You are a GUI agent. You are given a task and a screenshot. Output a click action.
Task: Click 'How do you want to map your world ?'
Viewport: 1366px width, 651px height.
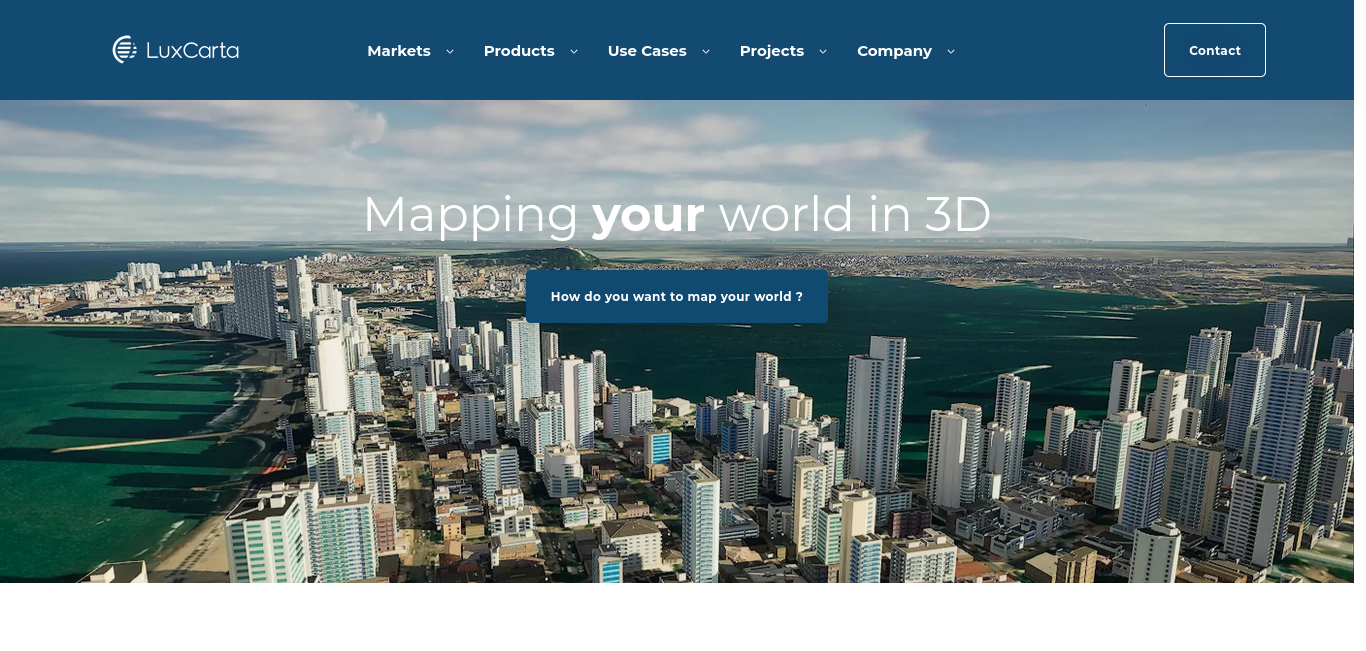click(677, 296)
